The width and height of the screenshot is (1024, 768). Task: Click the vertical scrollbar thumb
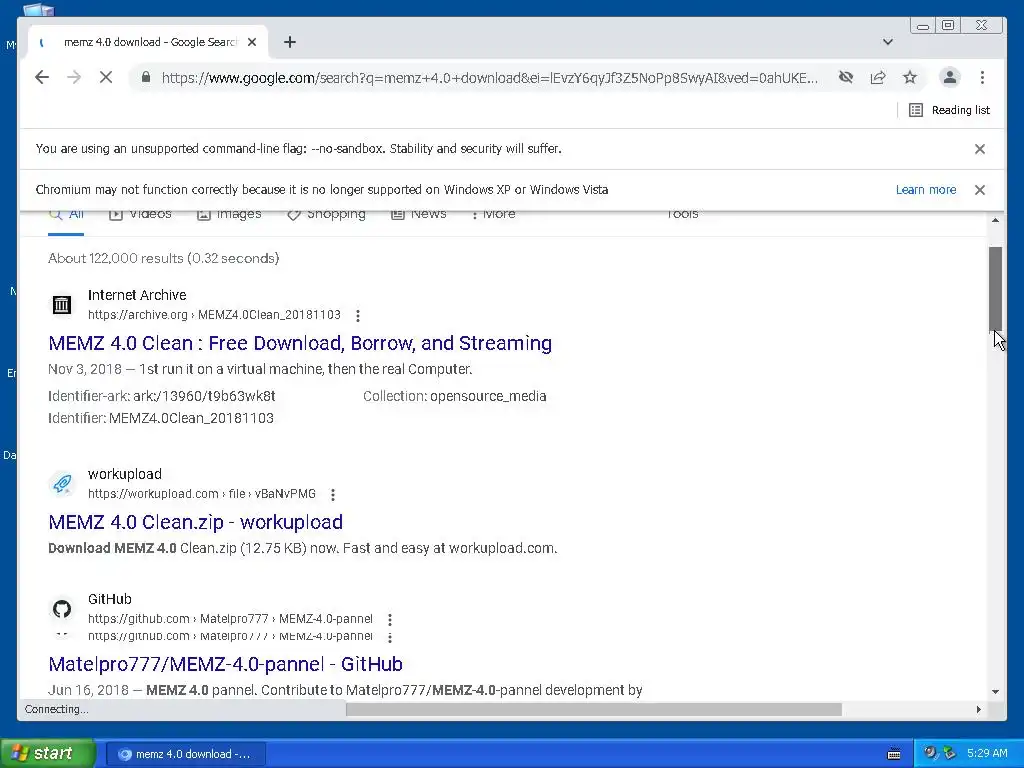click(x=995, y=289)
